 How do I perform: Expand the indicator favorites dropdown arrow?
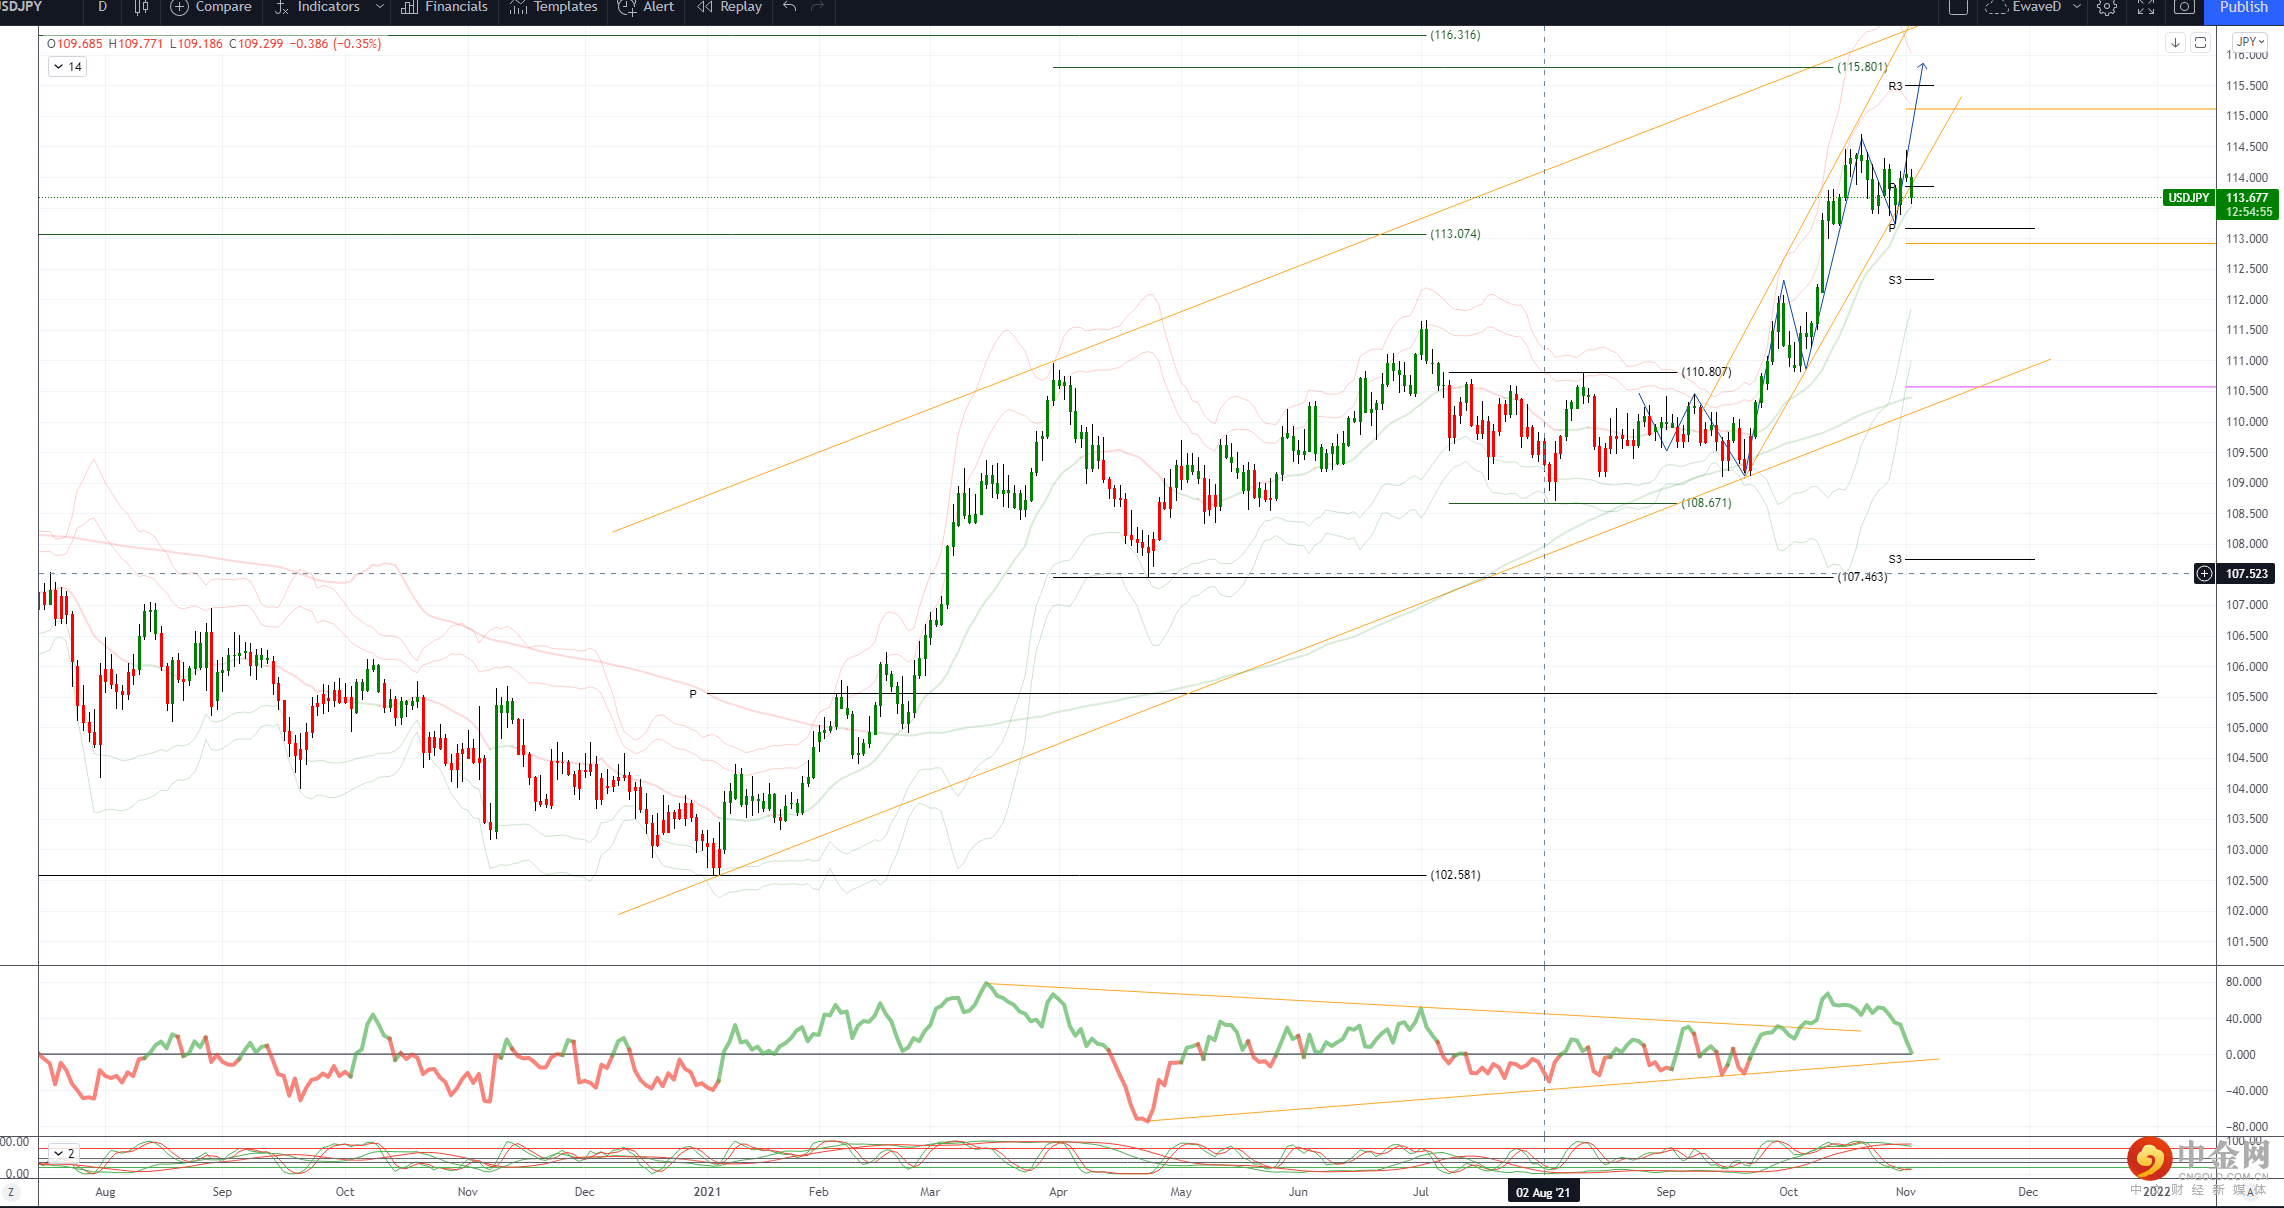coord(380,7)
